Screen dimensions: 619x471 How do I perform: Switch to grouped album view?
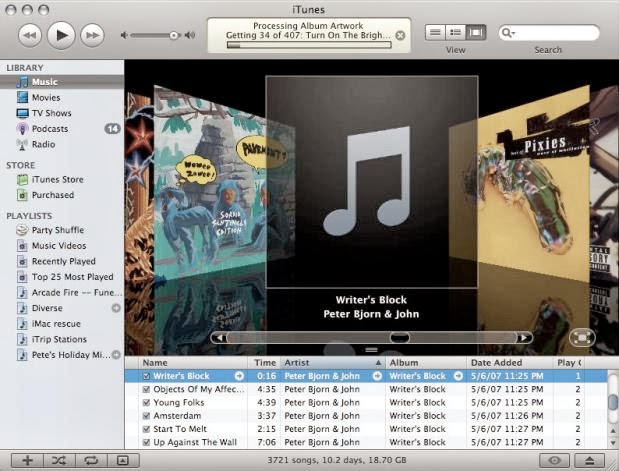coord(455,32)
